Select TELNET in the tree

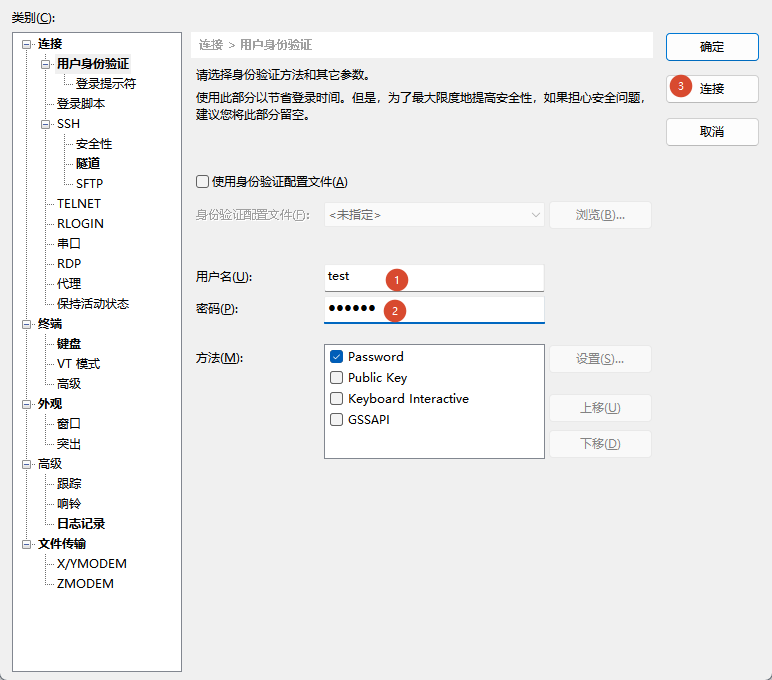pos(79,204)
